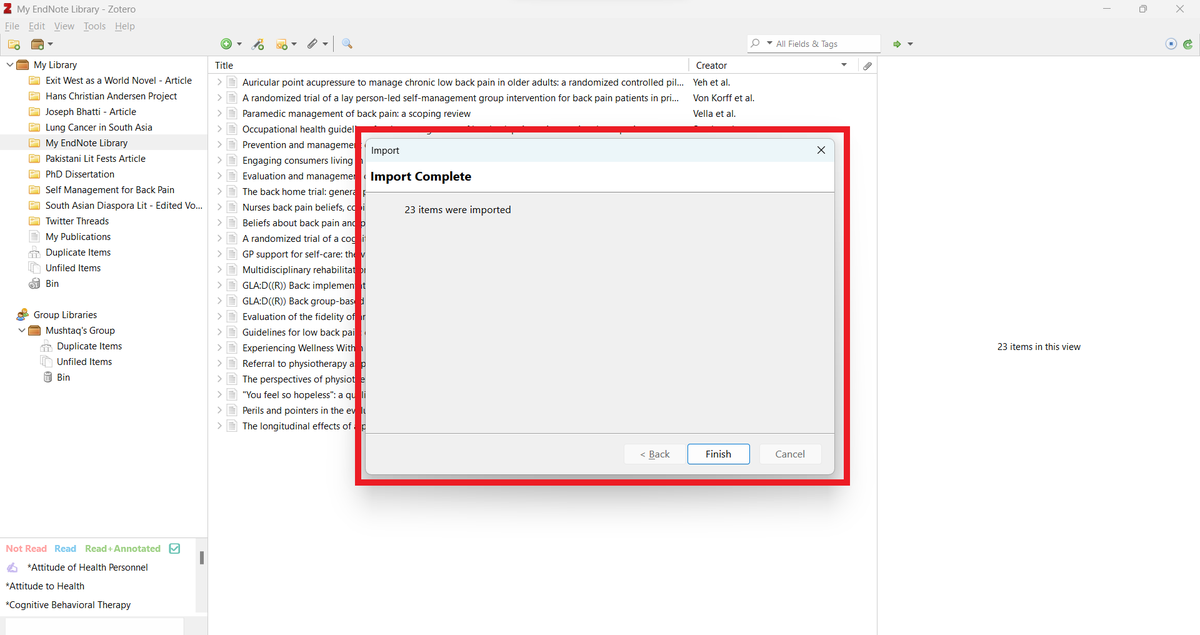Sort items by Title column header

[x=450, y=65]
